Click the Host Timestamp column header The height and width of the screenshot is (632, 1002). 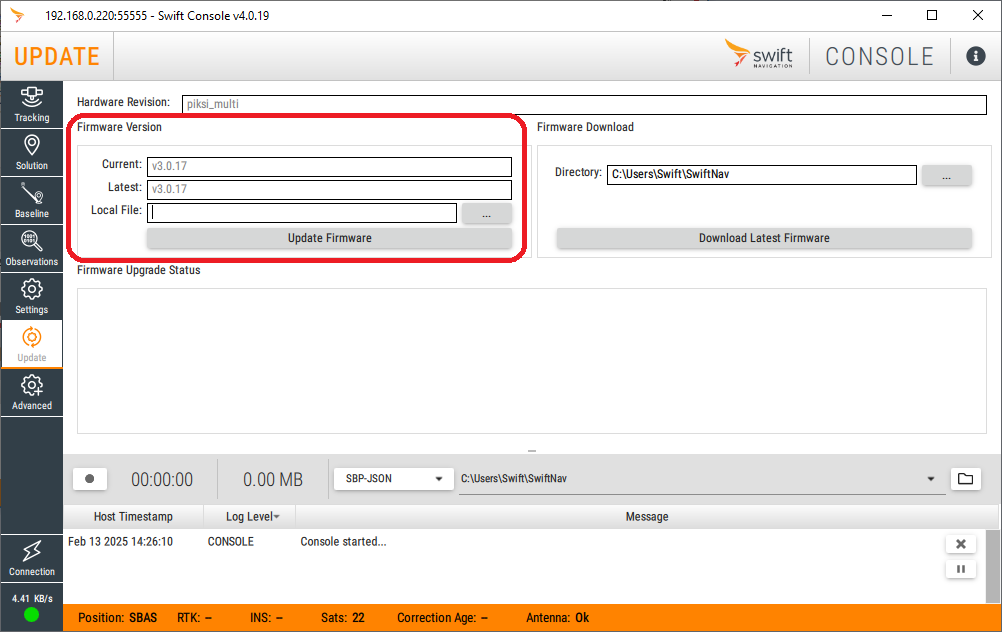[133, 516]
